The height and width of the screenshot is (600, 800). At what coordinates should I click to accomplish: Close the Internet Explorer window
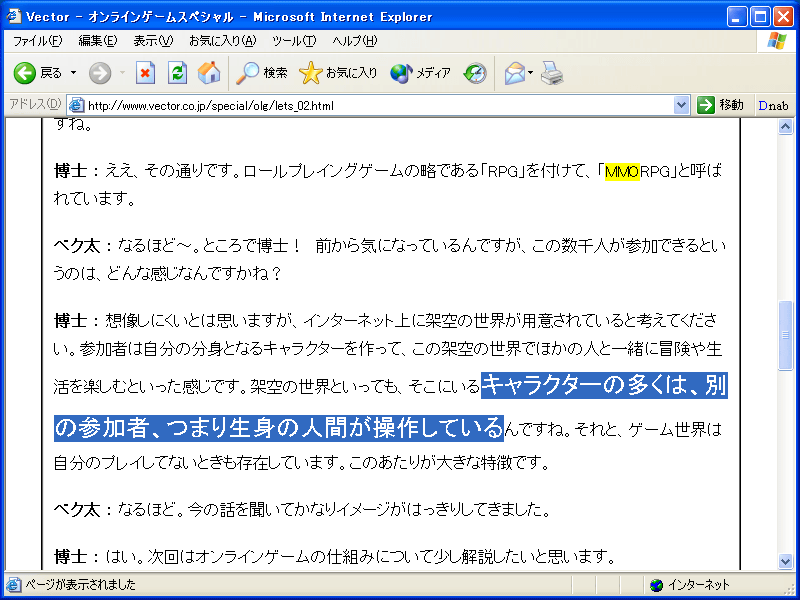[783, 17]
